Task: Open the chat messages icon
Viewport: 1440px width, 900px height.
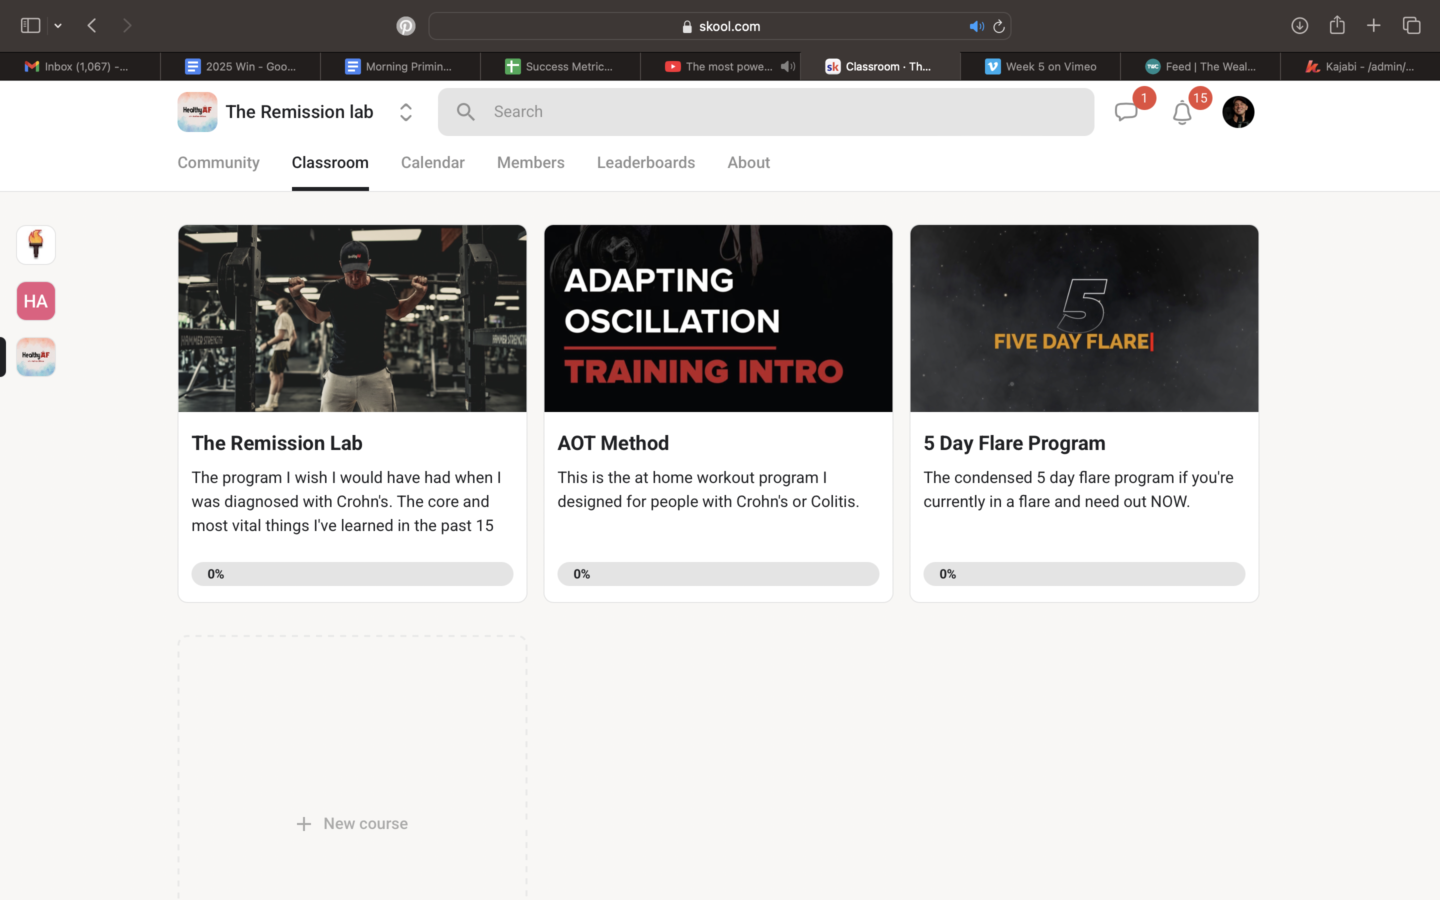Action: coord(1126,112)
